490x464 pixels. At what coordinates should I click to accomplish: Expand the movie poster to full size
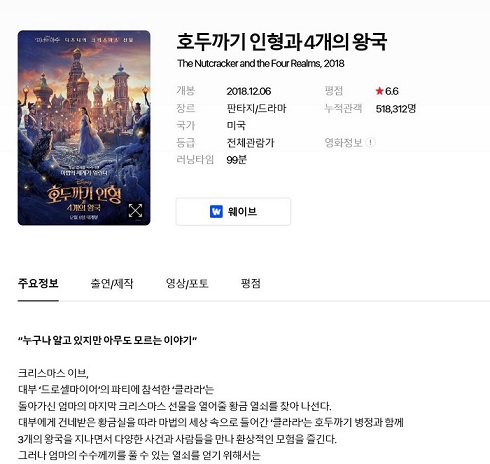point(135,211)
